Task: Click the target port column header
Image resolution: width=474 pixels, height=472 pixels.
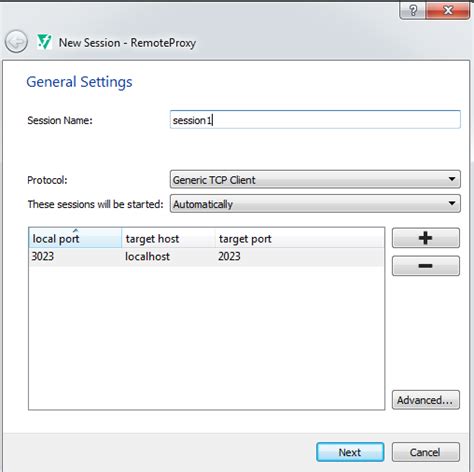Action: (300, 238)
